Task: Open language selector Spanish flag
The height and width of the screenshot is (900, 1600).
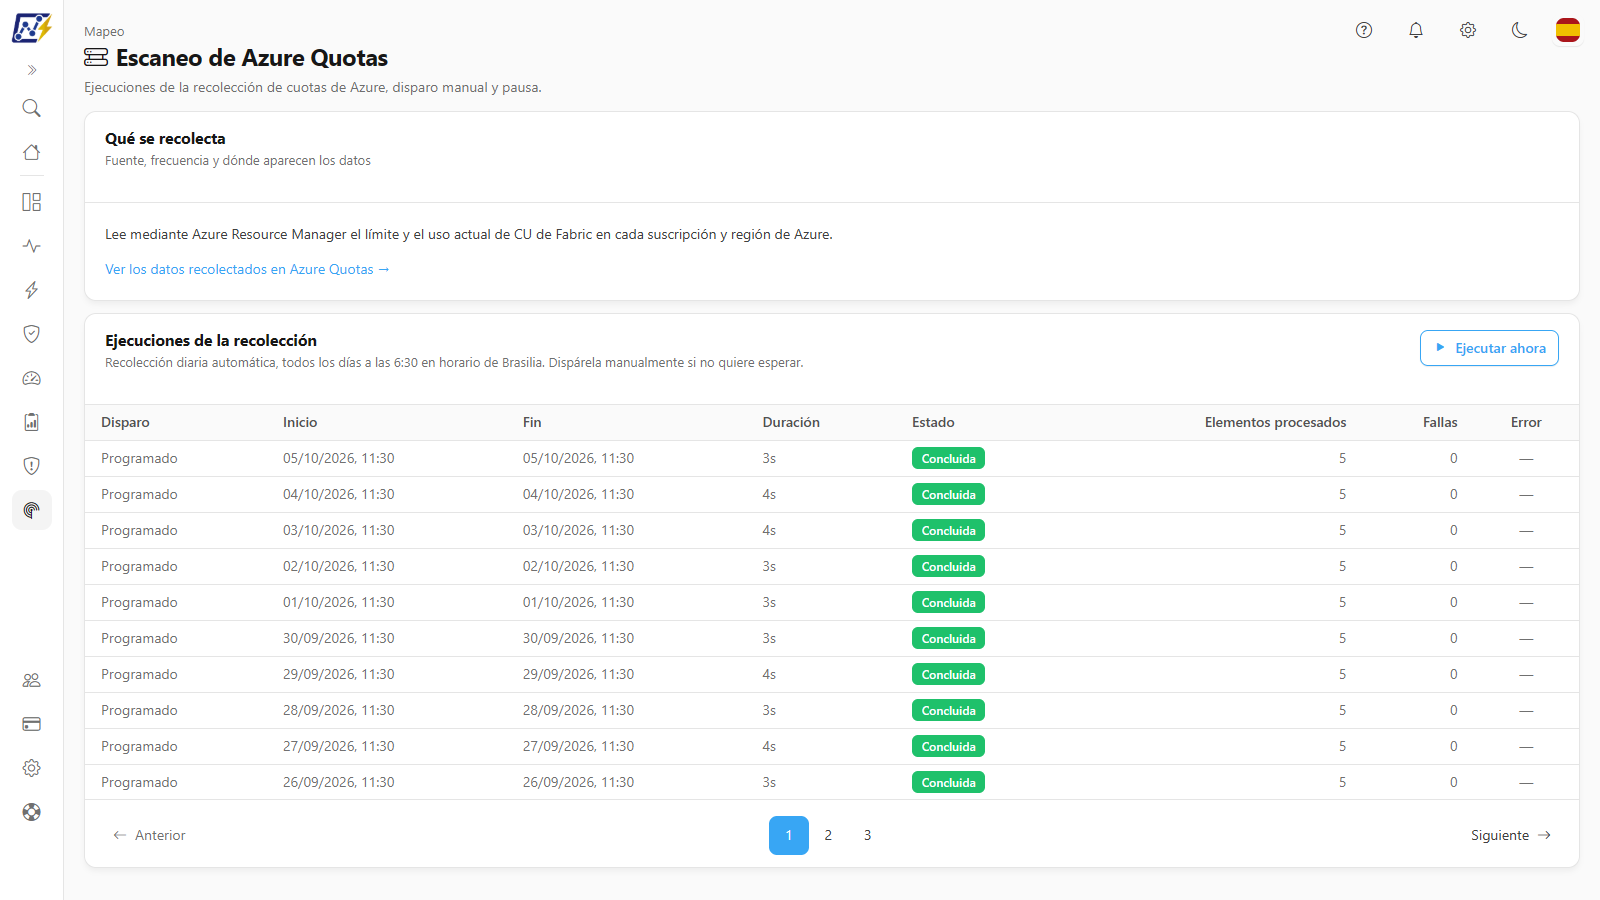Action: click(x=1568, y=30)
